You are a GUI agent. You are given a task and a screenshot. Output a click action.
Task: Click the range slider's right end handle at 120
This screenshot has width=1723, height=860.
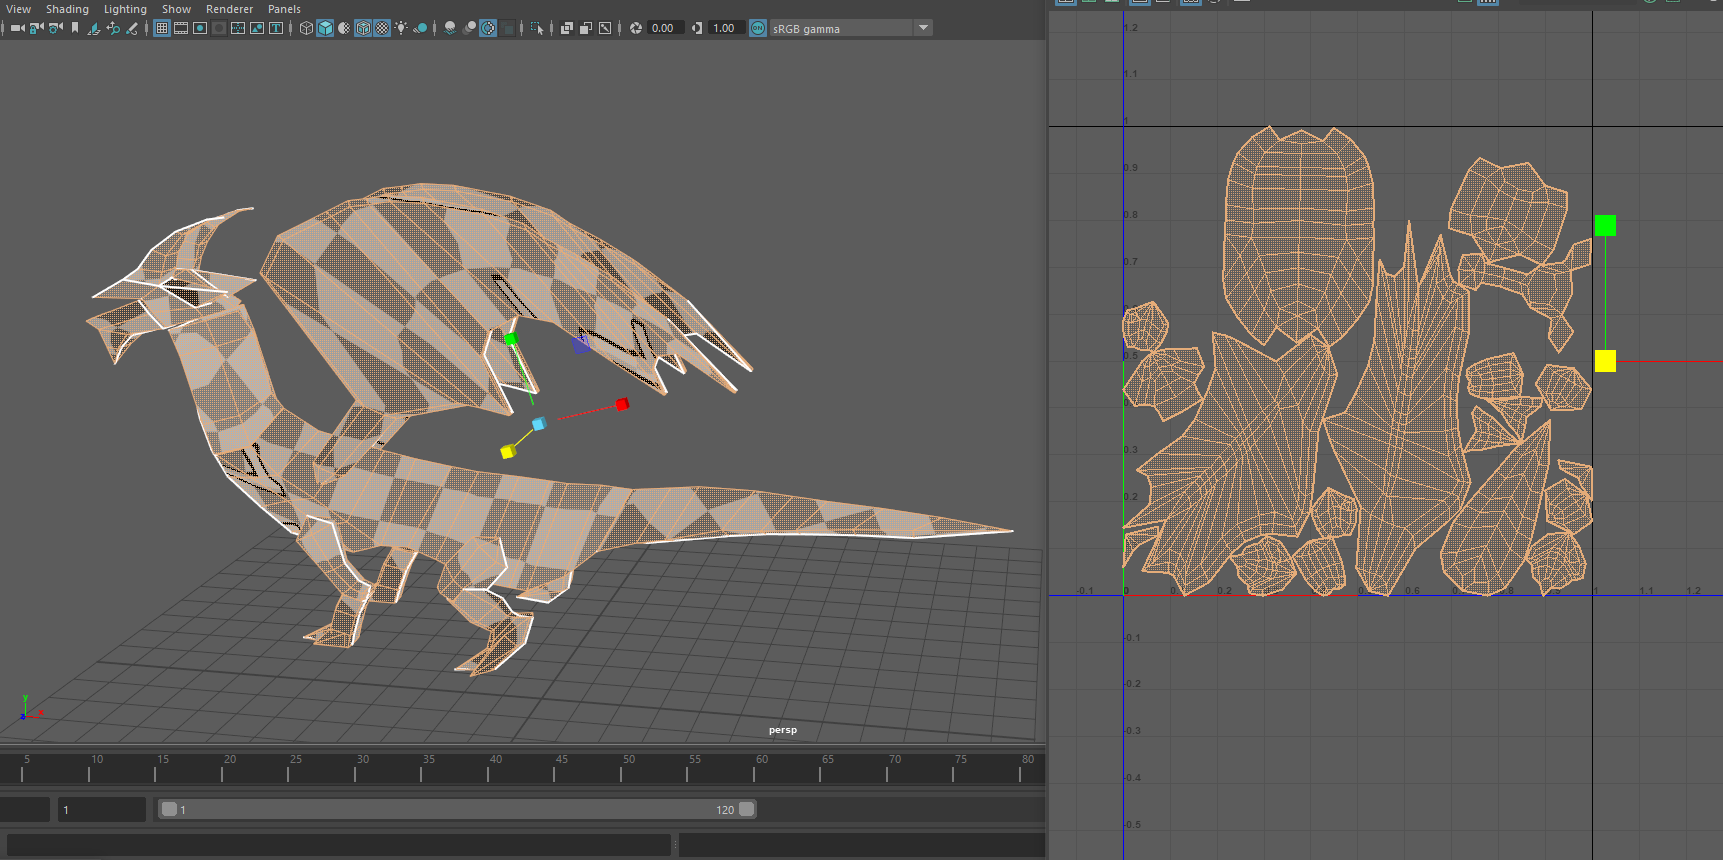(747, 809)
